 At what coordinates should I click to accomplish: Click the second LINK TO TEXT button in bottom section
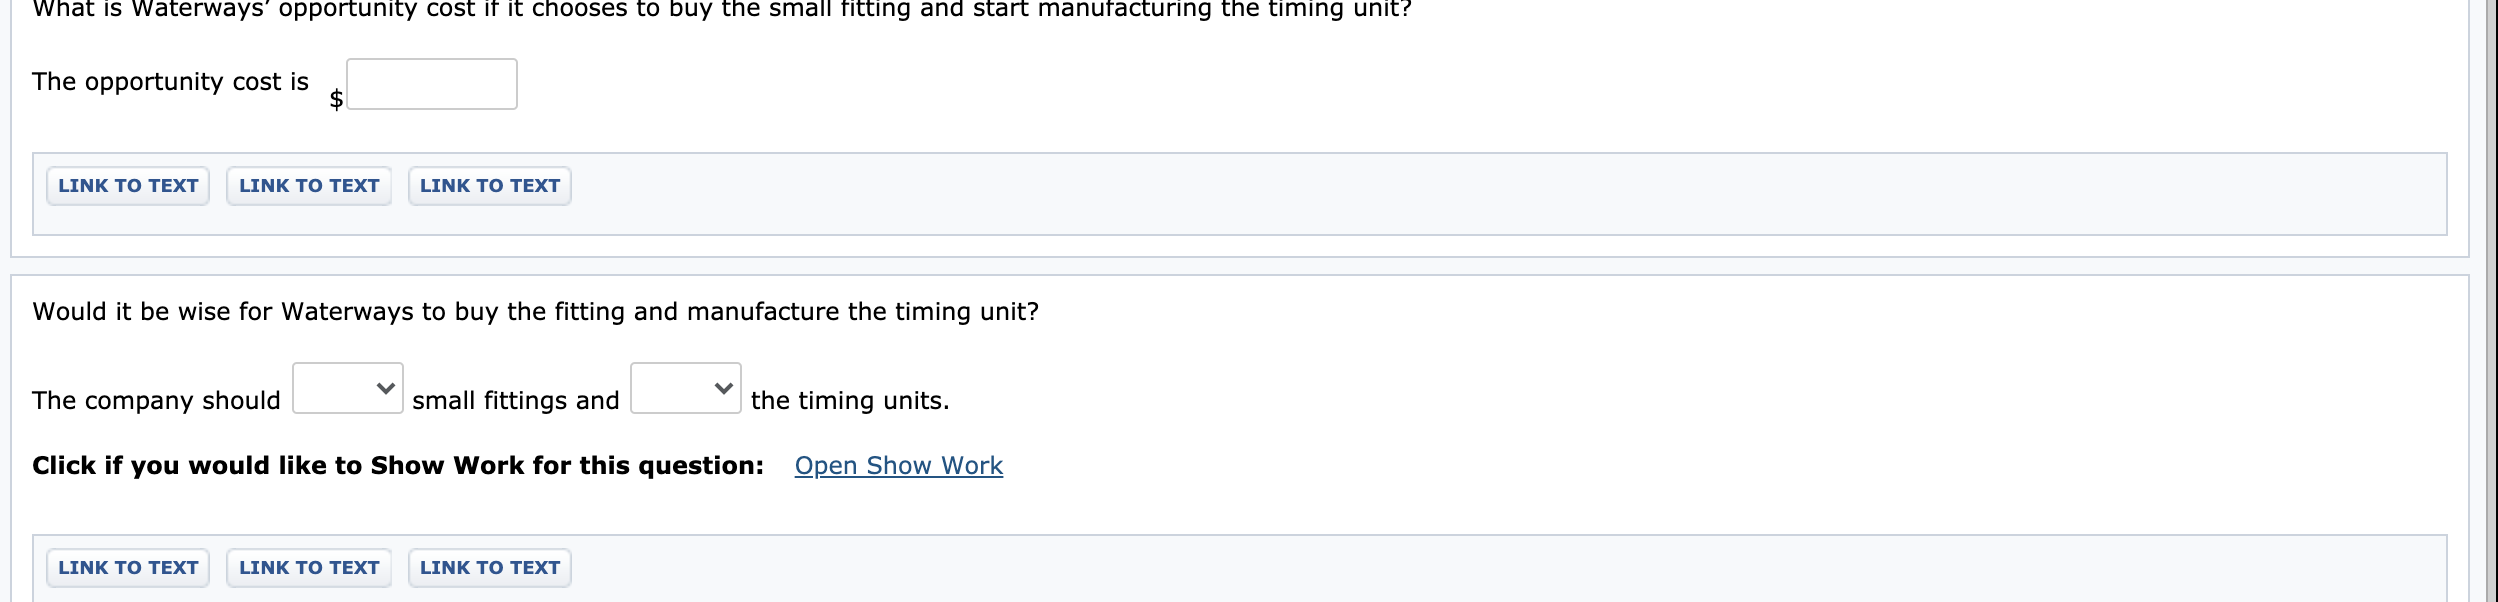click(x=308, y=567)
